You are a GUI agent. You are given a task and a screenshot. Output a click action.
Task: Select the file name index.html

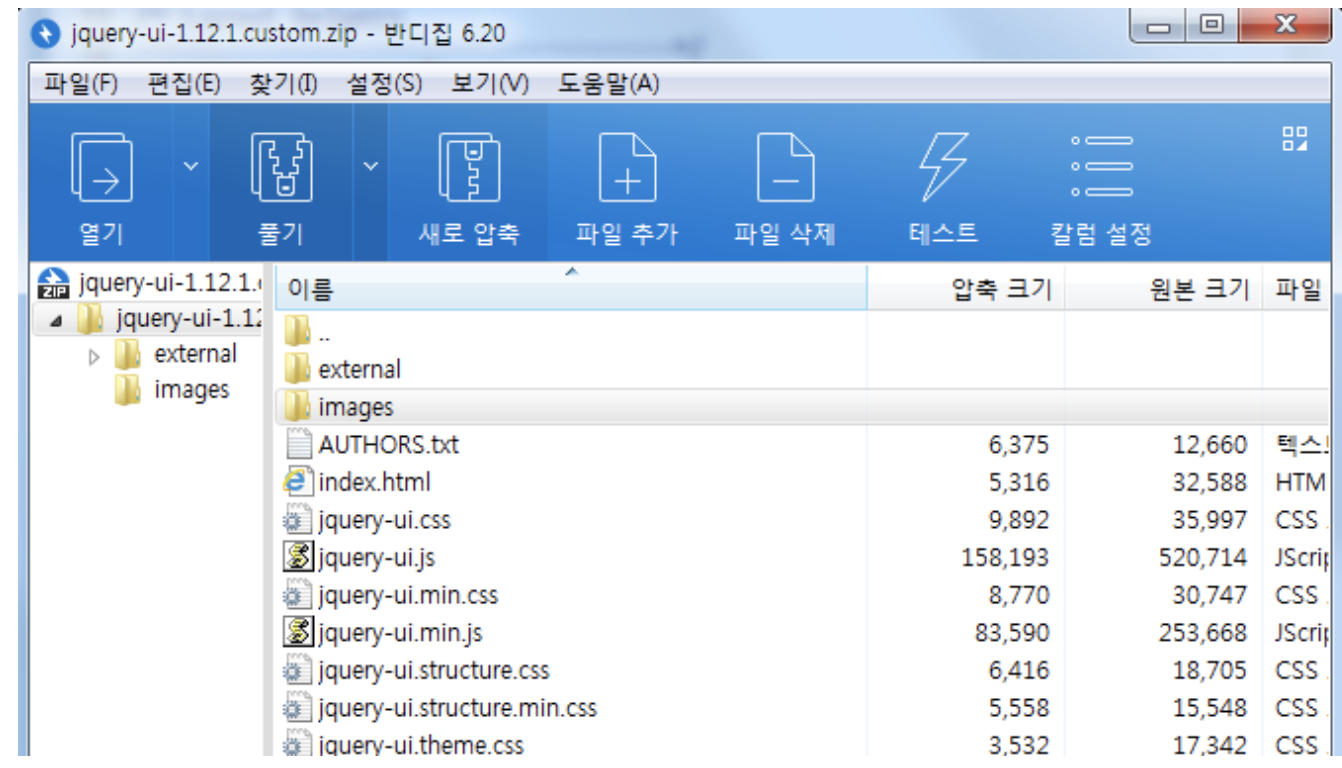click(x=374, y=482)
